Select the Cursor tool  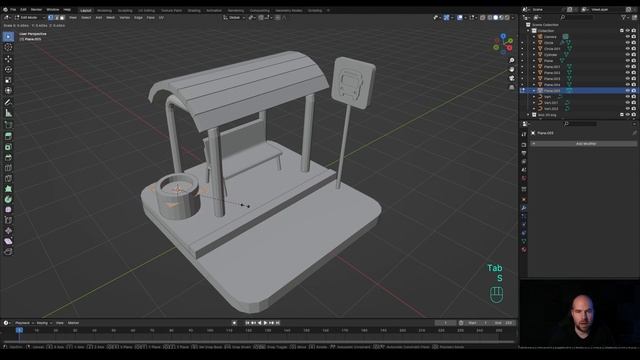pos(8,47)
